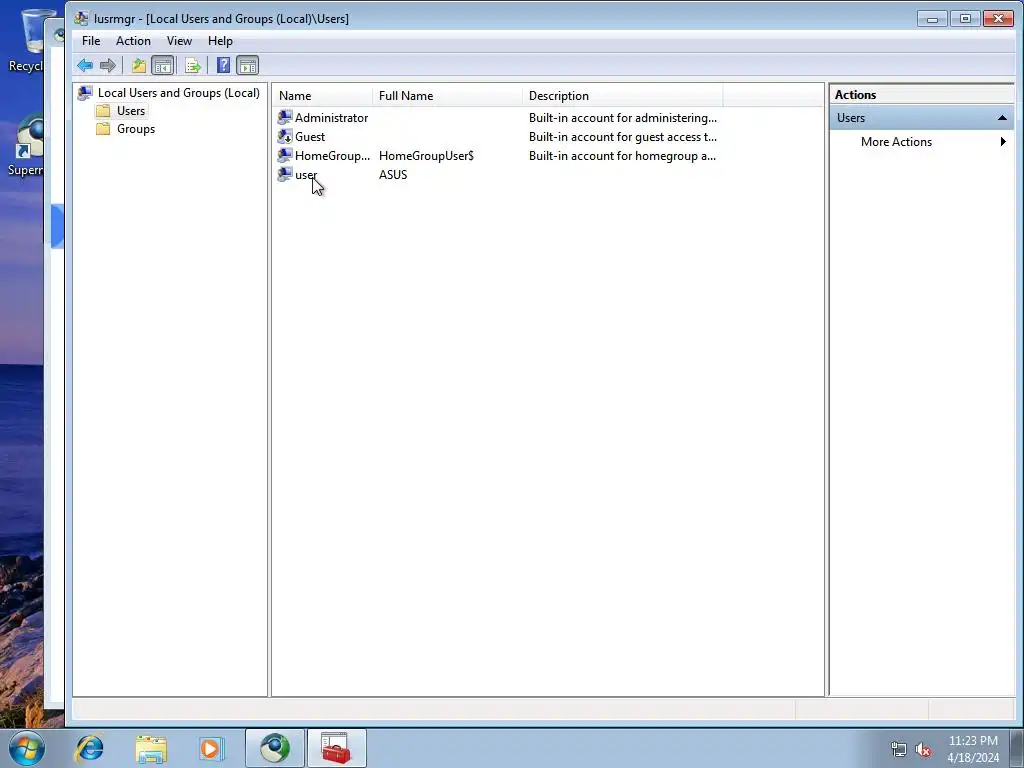Click the Local Users and Groups root icon
The width and height of the screenshot is (1024, 768).
pyautogui.click(x=85, y=93)
